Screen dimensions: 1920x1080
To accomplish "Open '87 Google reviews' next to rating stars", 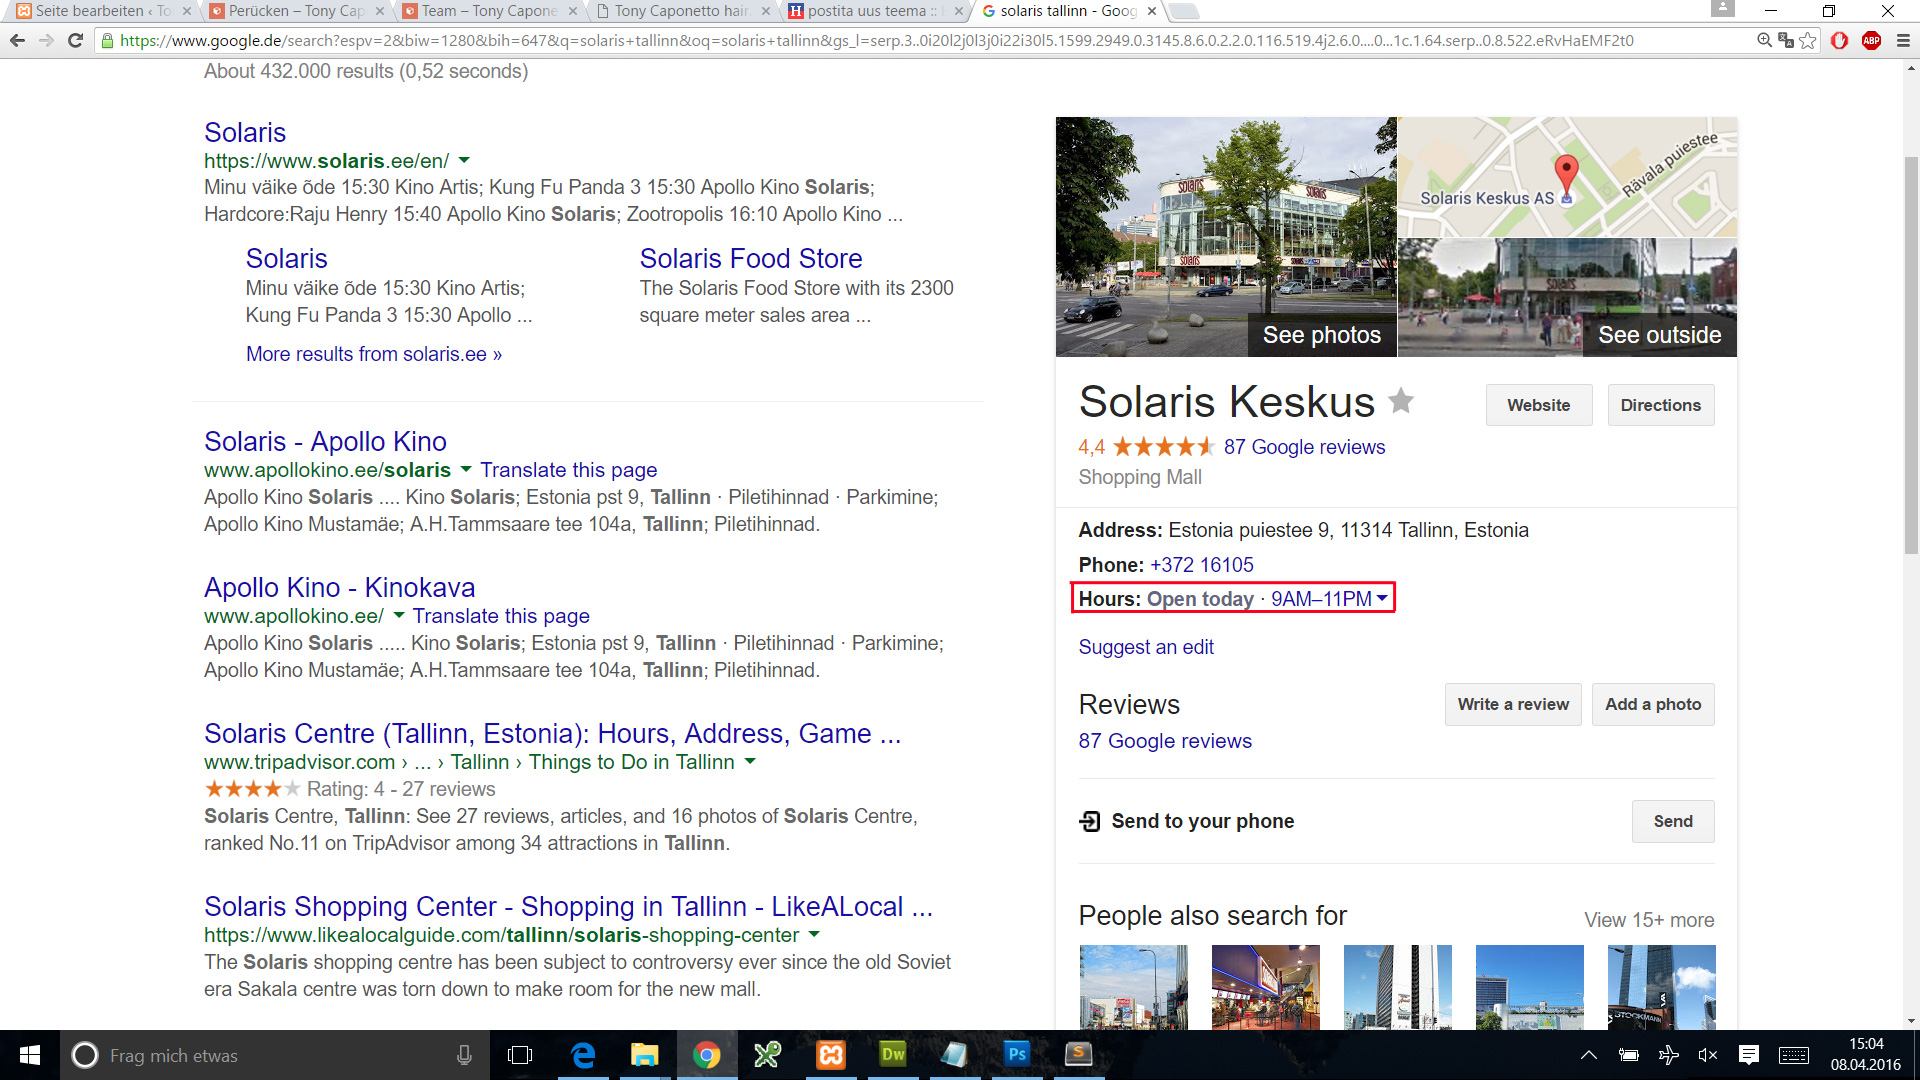I will 1304,447.
